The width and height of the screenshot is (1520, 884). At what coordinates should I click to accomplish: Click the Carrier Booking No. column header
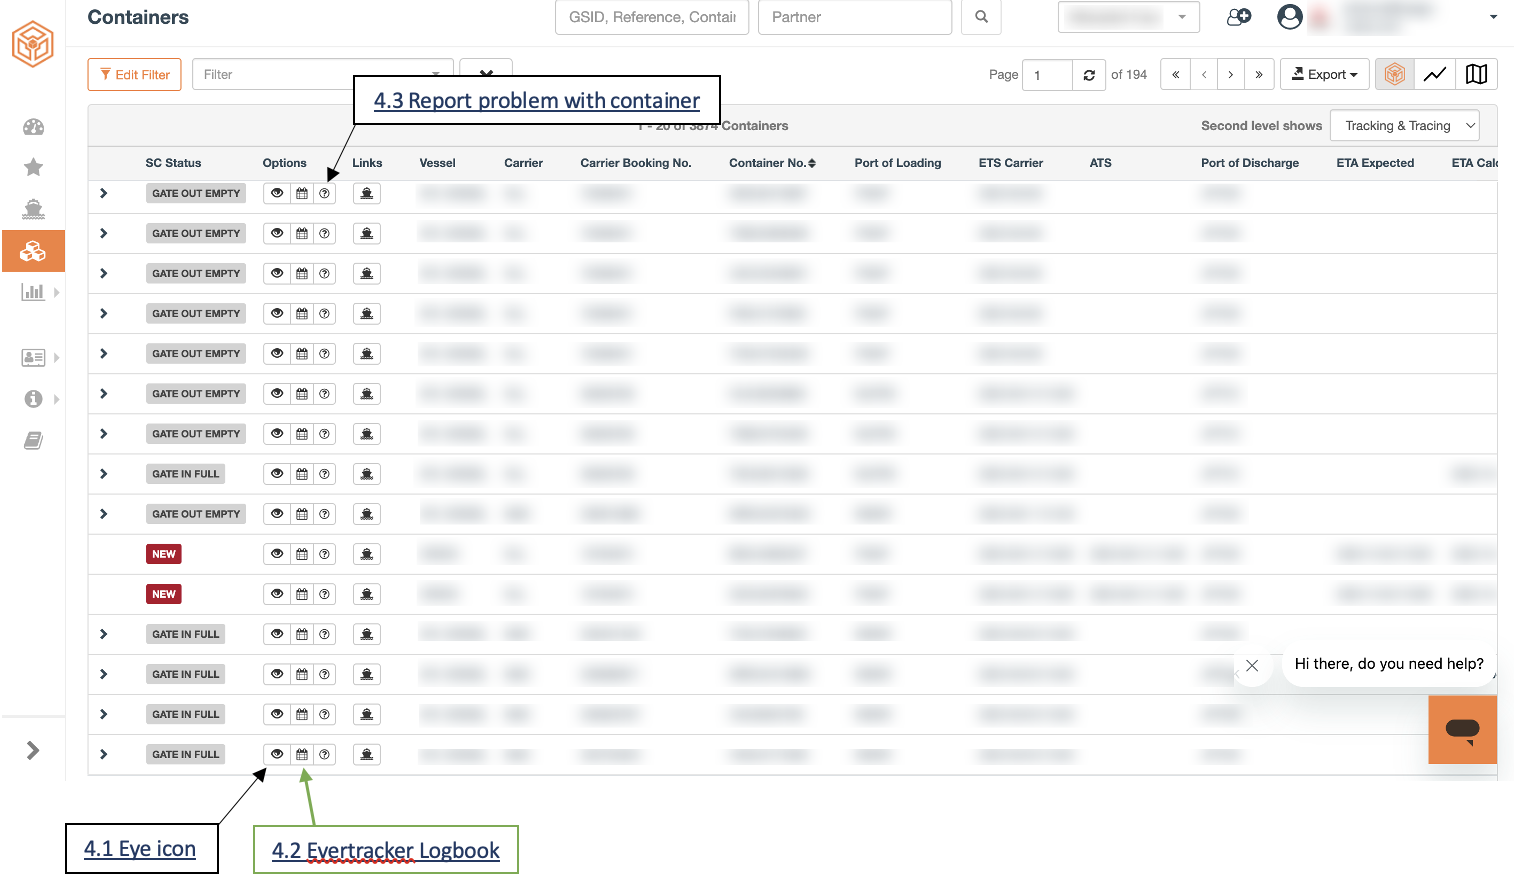(x=635, y=163)
